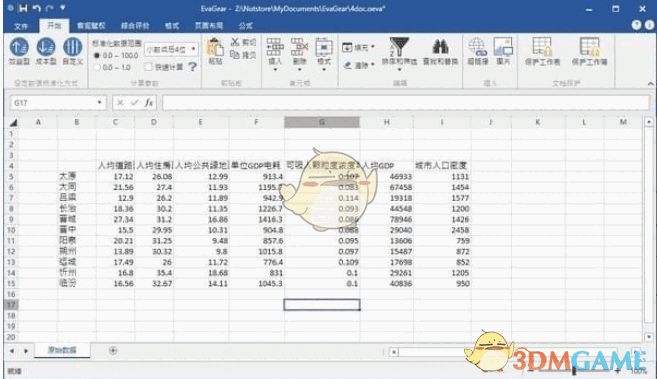Open the name box dropdown showing G17
This screenshot has height=379, width=657.
pyautogui.click(x=99, y=103)
